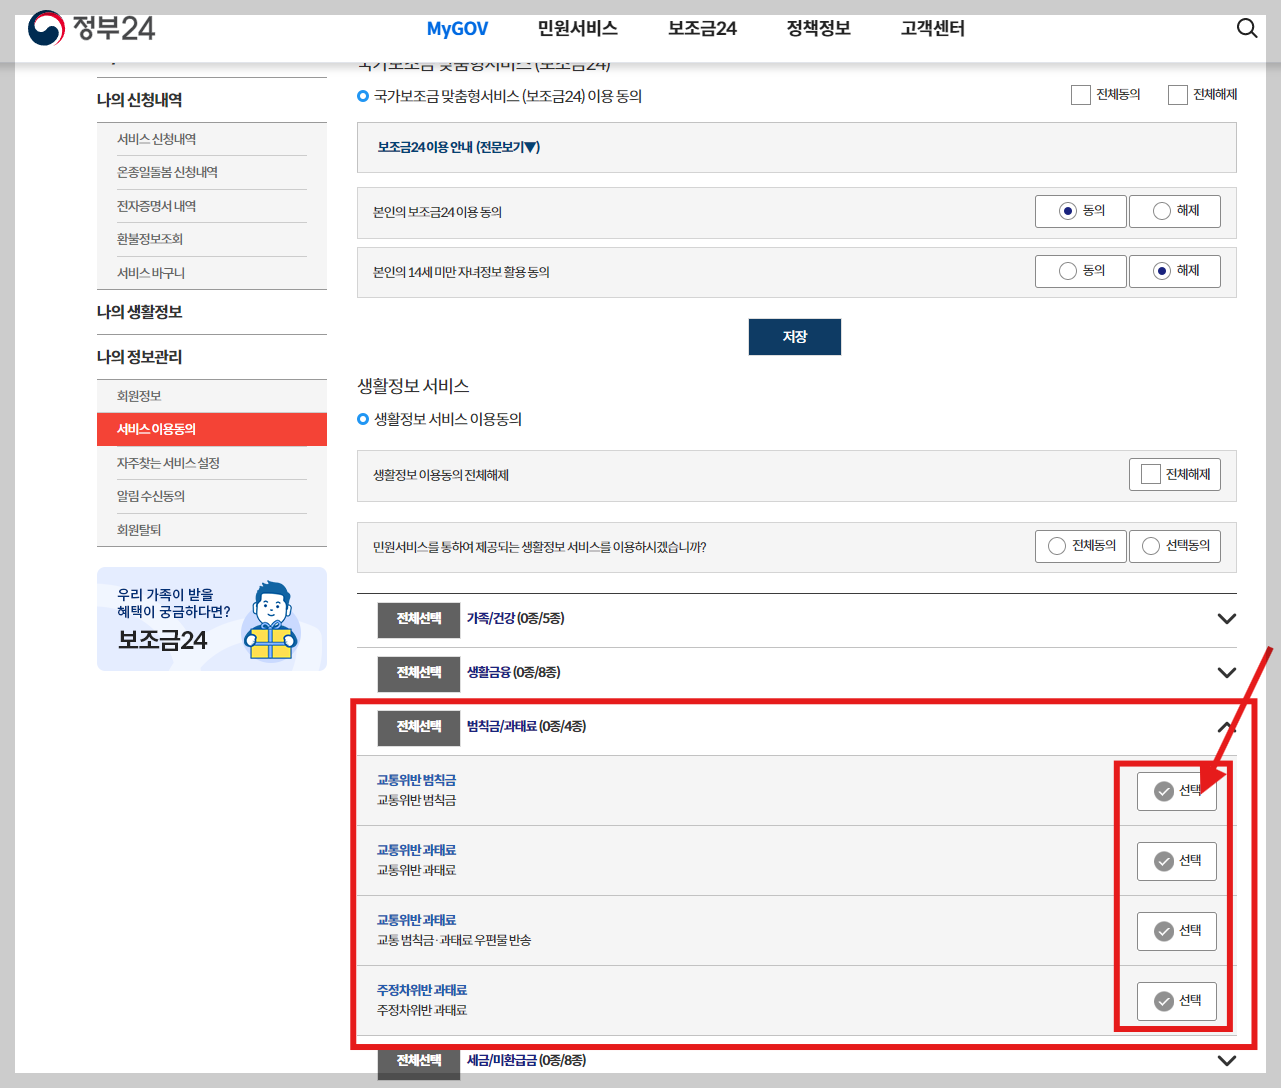Open the search magnifier icon
Screen dimensions: 1281x1088
1247,28
